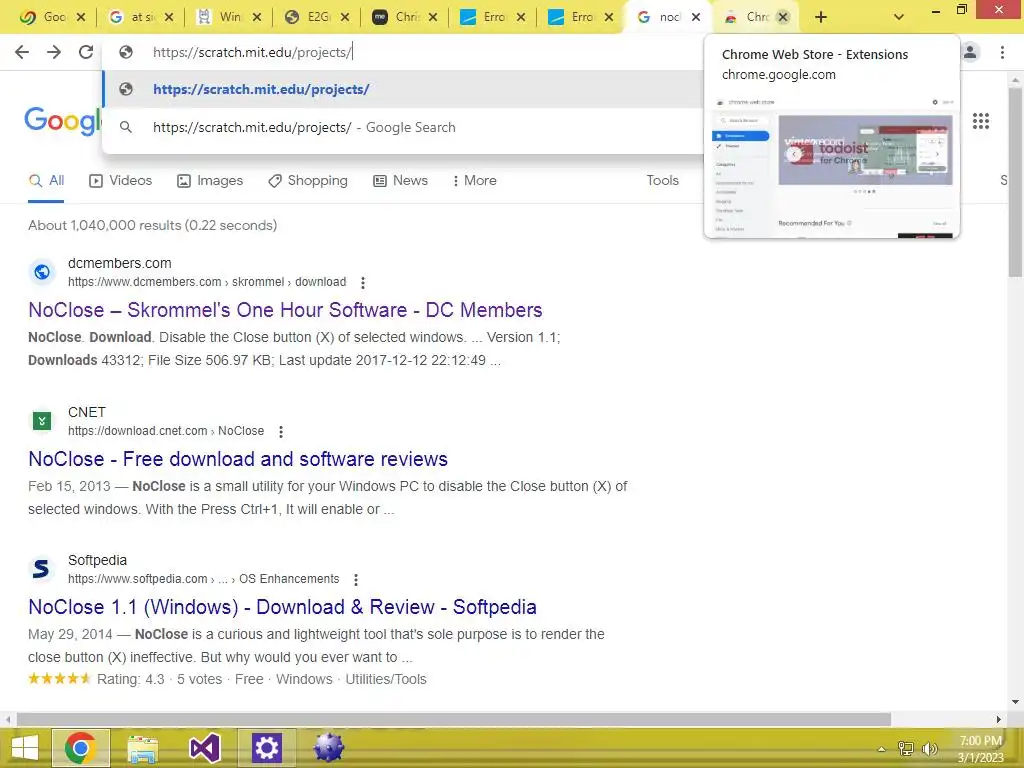
Task: Switch to the 'at si' Google tab
Action: coord(135,17)
